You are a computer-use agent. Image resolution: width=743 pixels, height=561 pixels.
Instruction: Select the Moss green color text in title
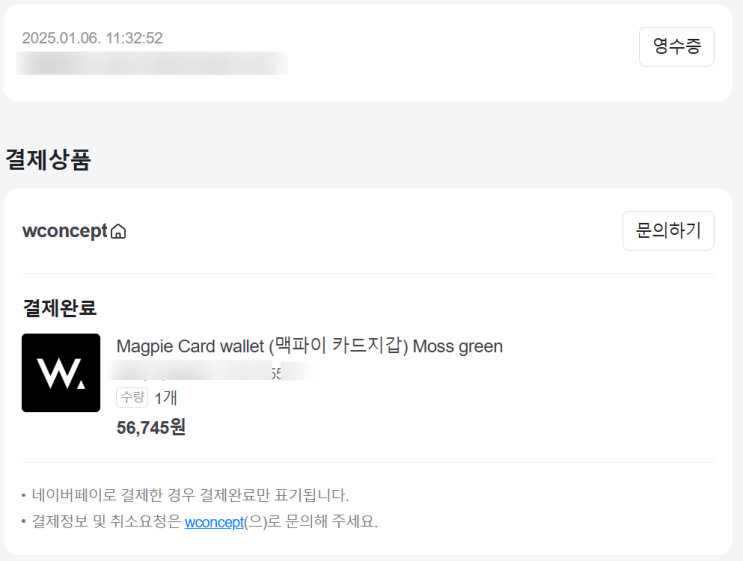point(458,347)
